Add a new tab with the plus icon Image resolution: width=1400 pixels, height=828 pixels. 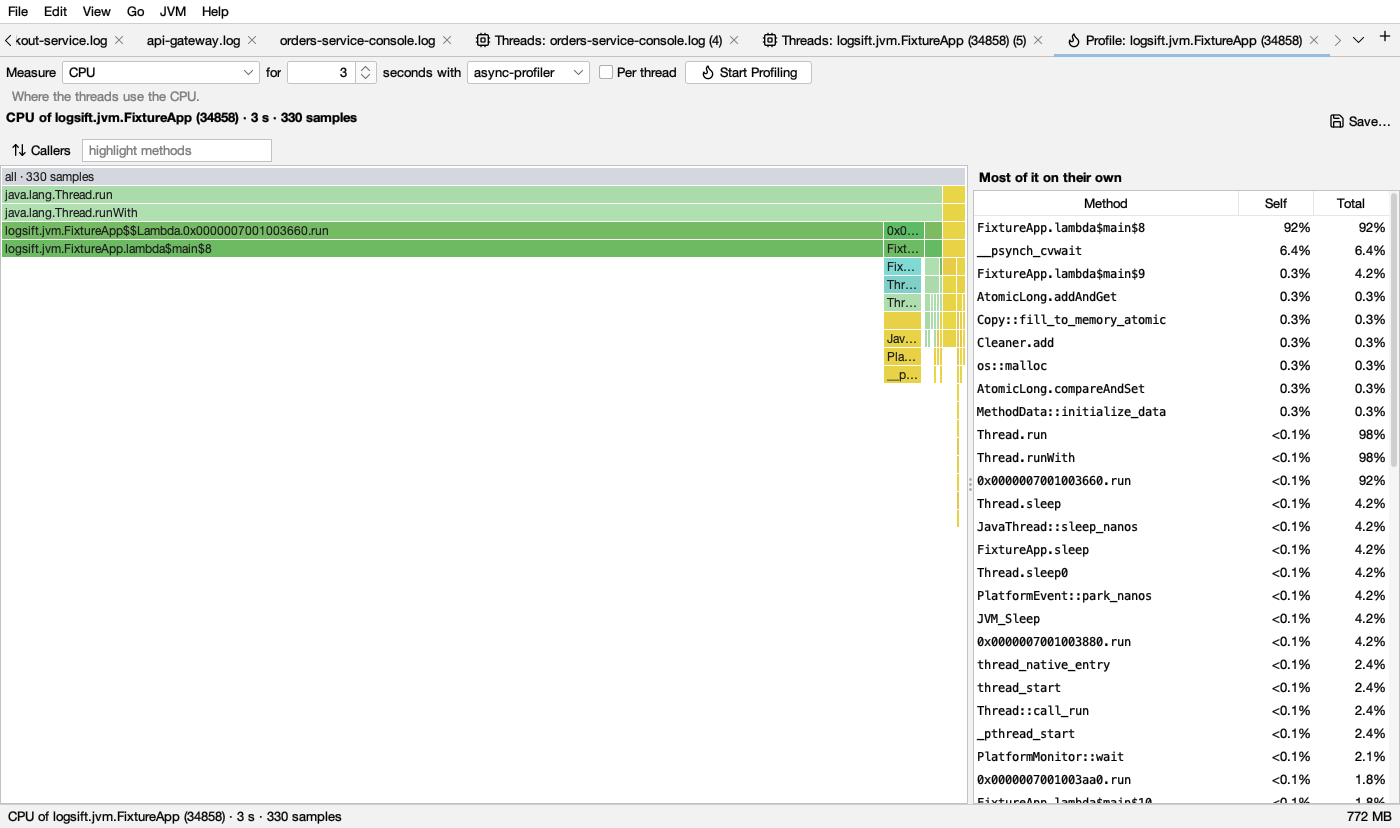[1385, 38]
